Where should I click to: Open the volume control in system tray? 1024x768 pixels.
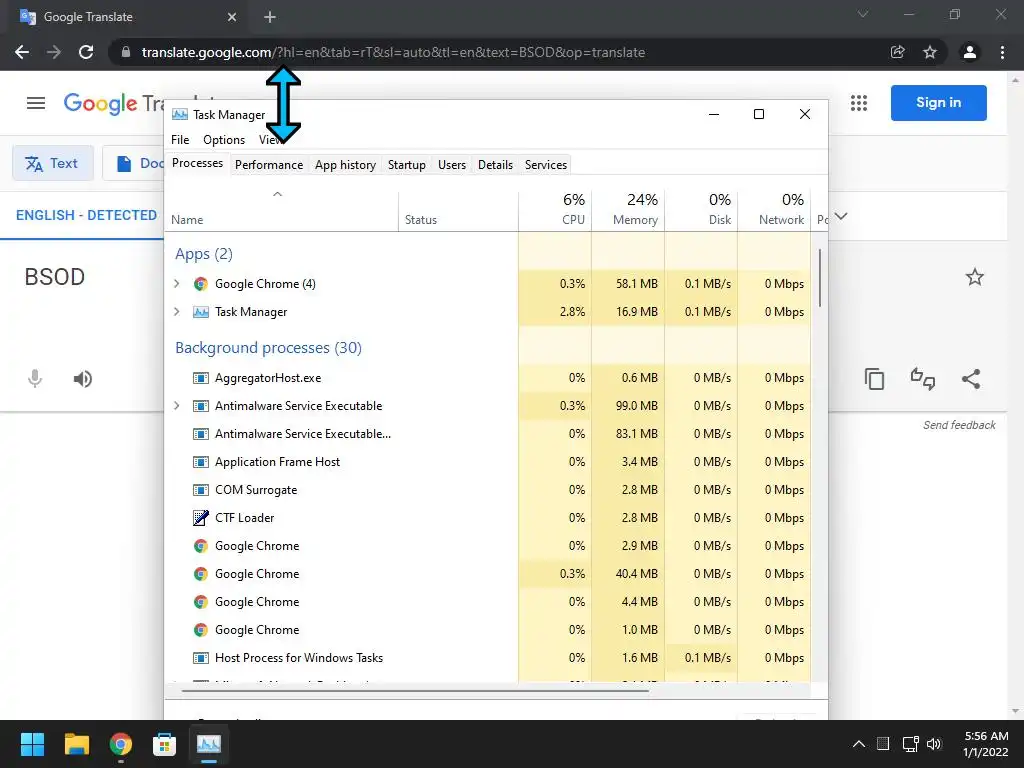(934, 744)
